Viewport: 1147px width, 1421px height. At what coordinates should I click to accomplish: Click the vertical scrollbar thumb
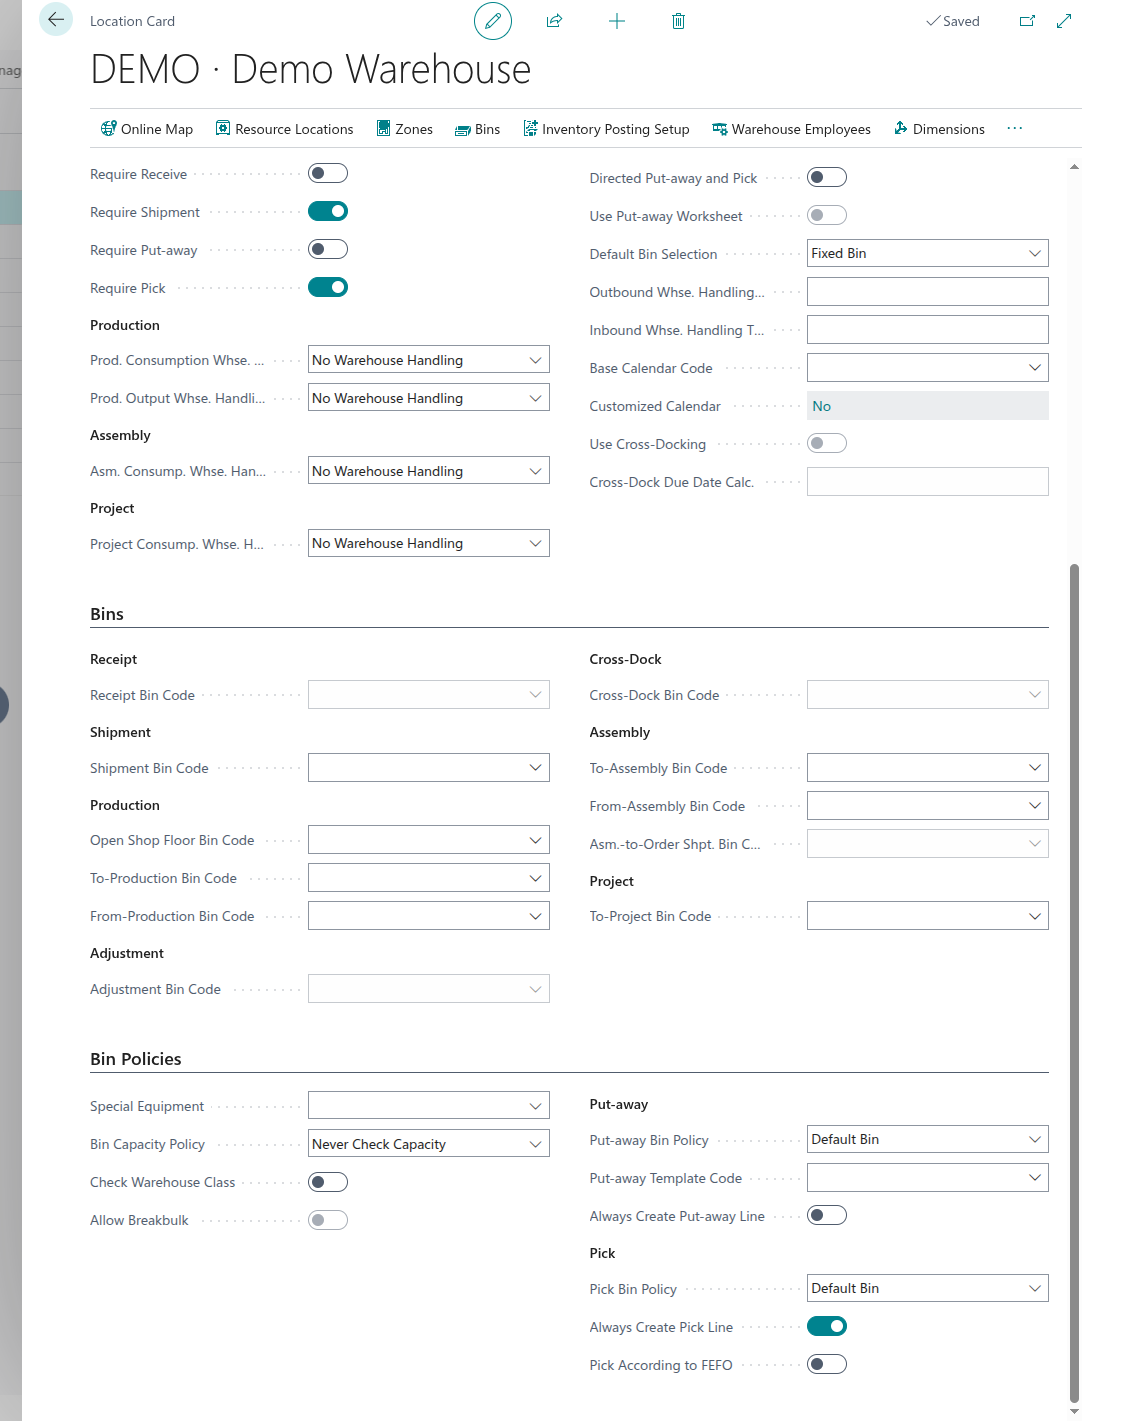point(1074,980)
